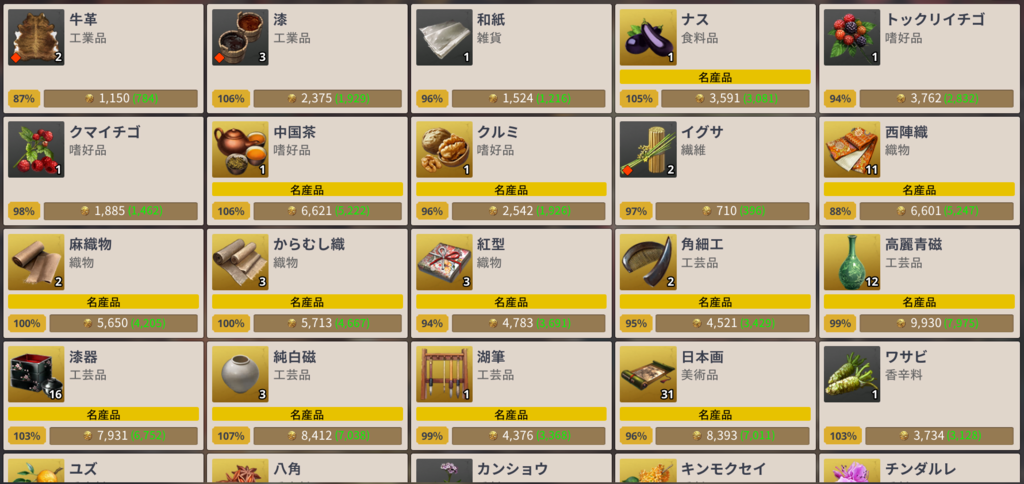Select the 高麗青磁 celadon vase icon
Image resolution: width=1024 pixels, height=484 pixels.
tap(852, 262)
